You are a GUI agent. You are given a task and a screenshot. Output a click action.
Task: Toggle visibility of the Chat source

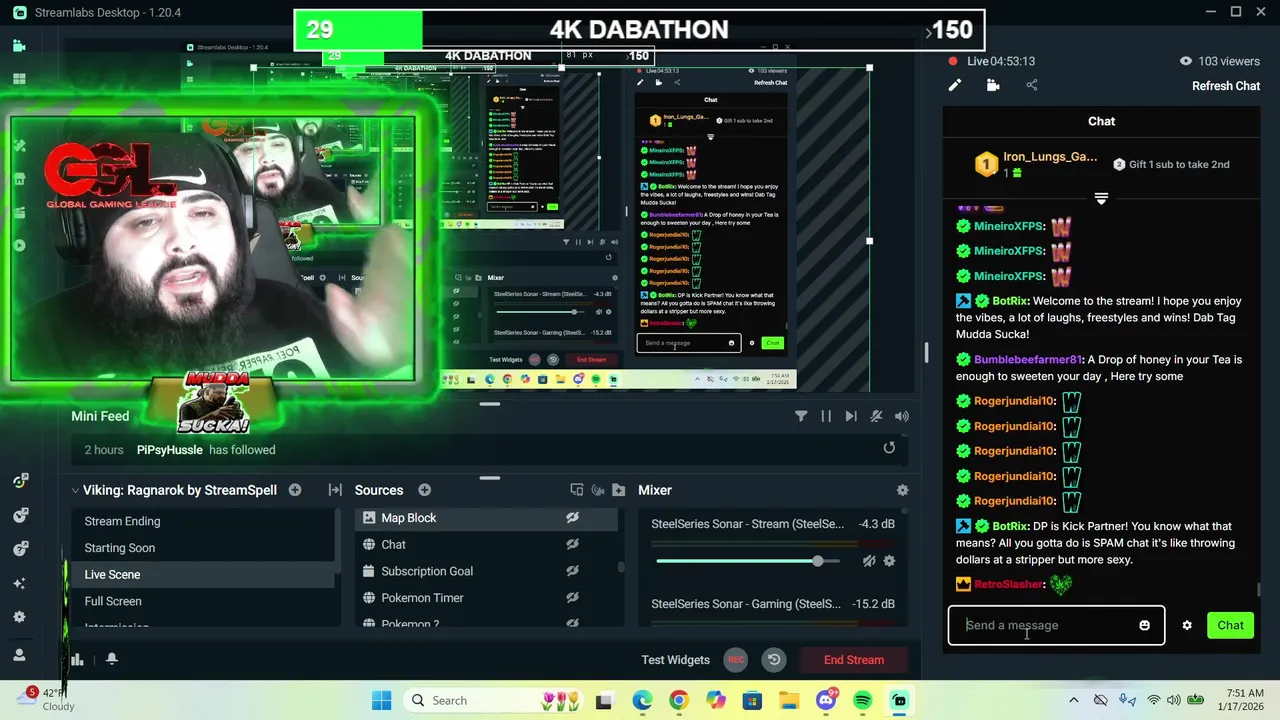pos(572,545)
